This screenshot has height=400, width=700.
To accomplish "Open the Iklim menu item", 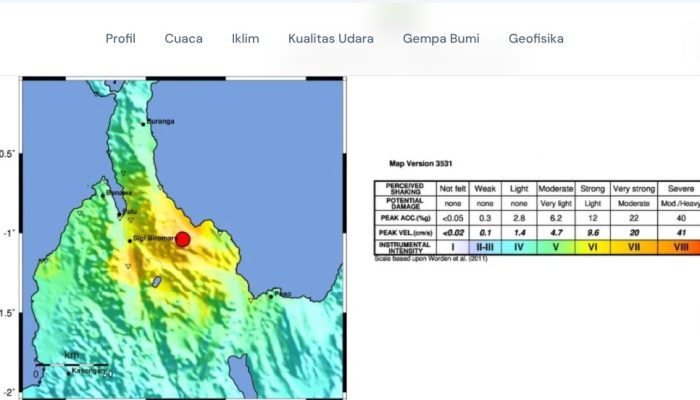I will point(245,39).
